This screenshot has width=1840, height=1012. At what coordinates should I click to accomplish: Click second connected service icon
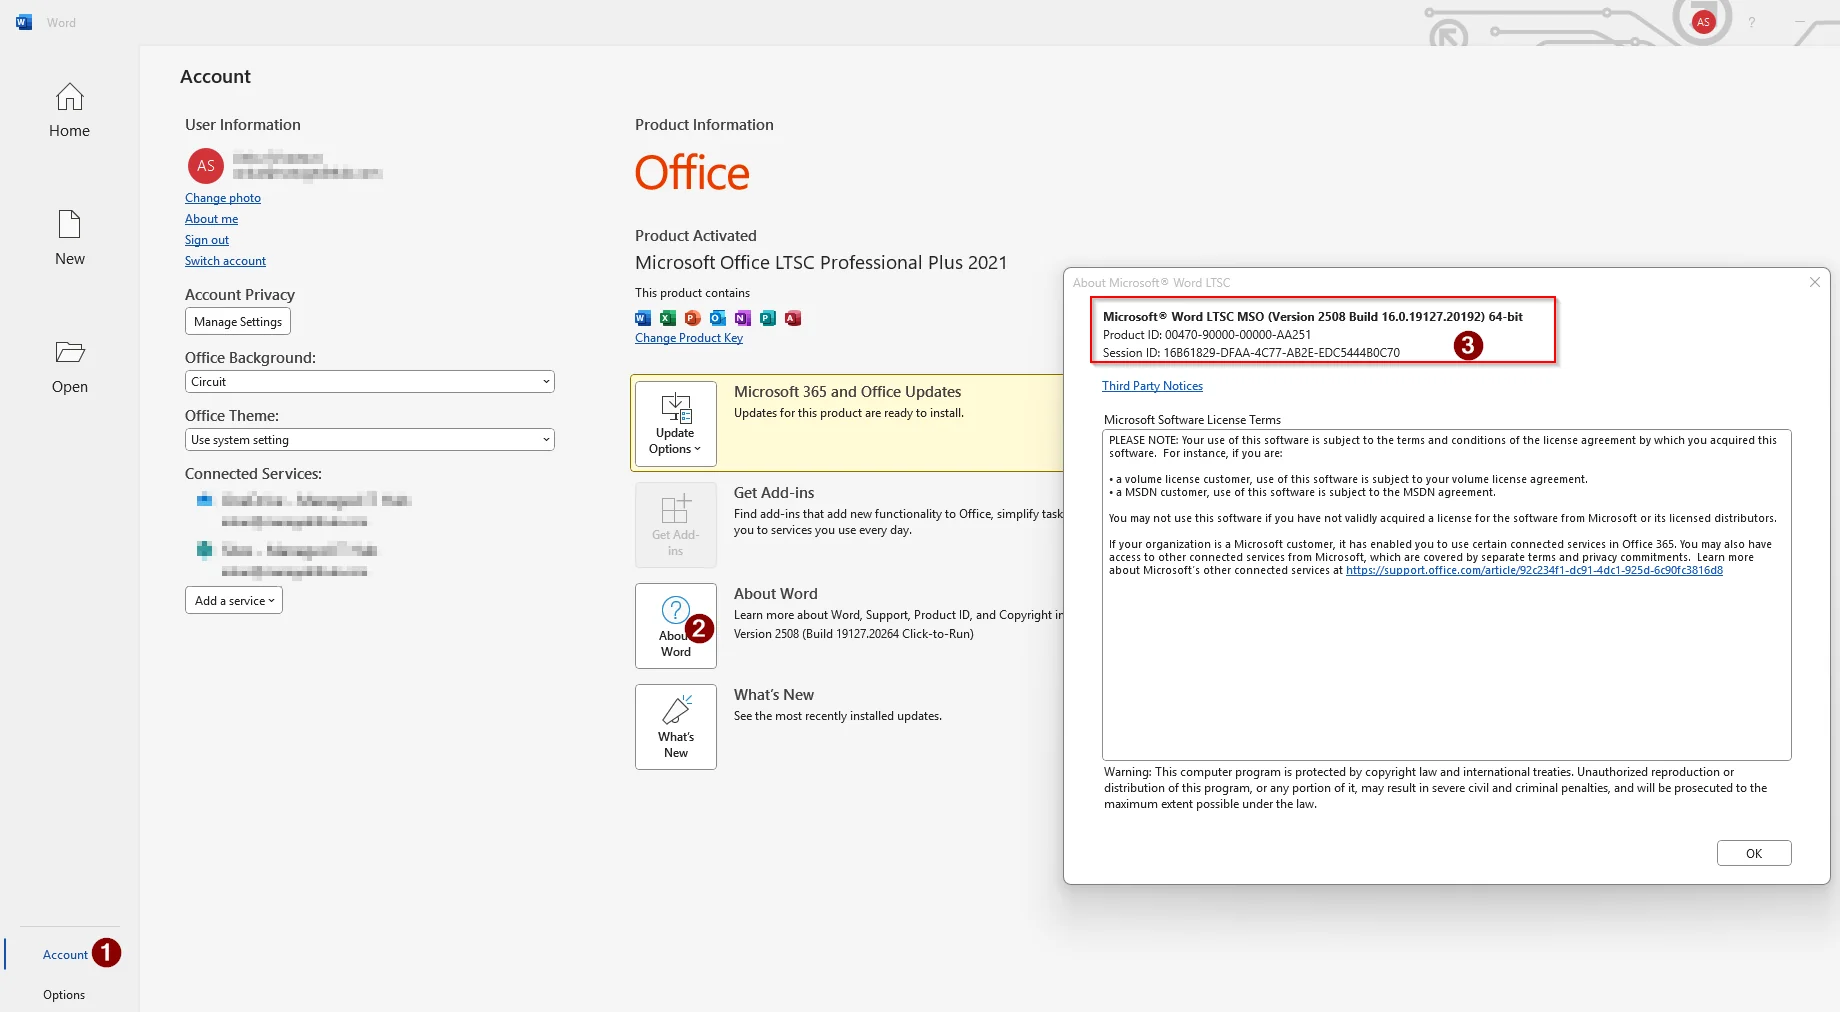tap(204, 549)
